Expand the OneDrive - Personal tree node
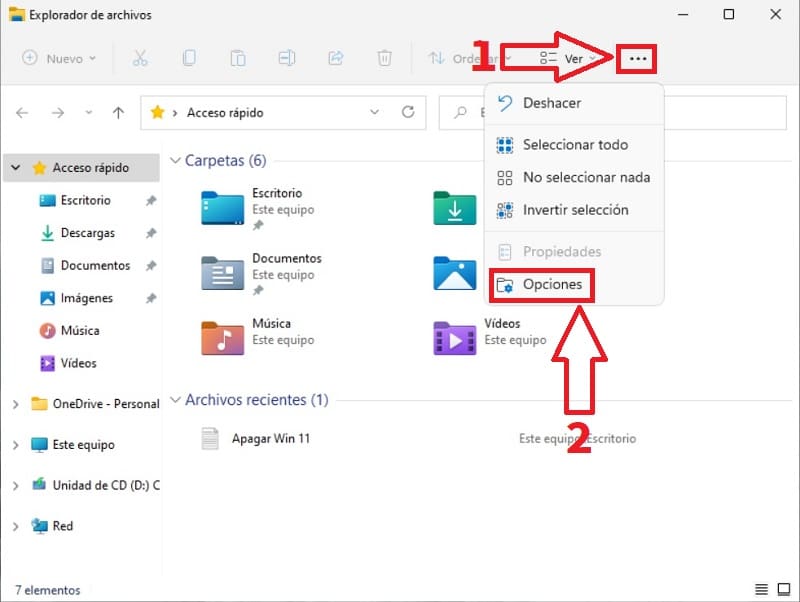The image size is (800, 602). (16, 404)
